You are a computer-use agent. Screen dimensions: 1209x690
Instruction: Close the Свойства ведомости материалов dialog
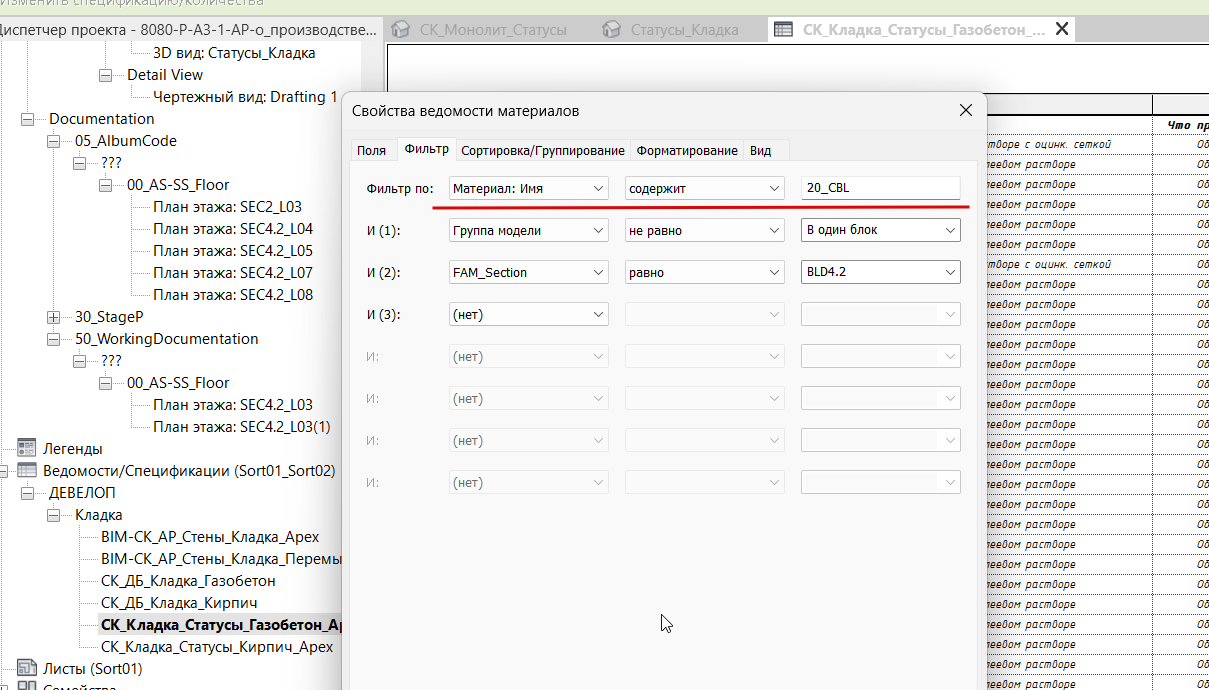tap(965, 111)
